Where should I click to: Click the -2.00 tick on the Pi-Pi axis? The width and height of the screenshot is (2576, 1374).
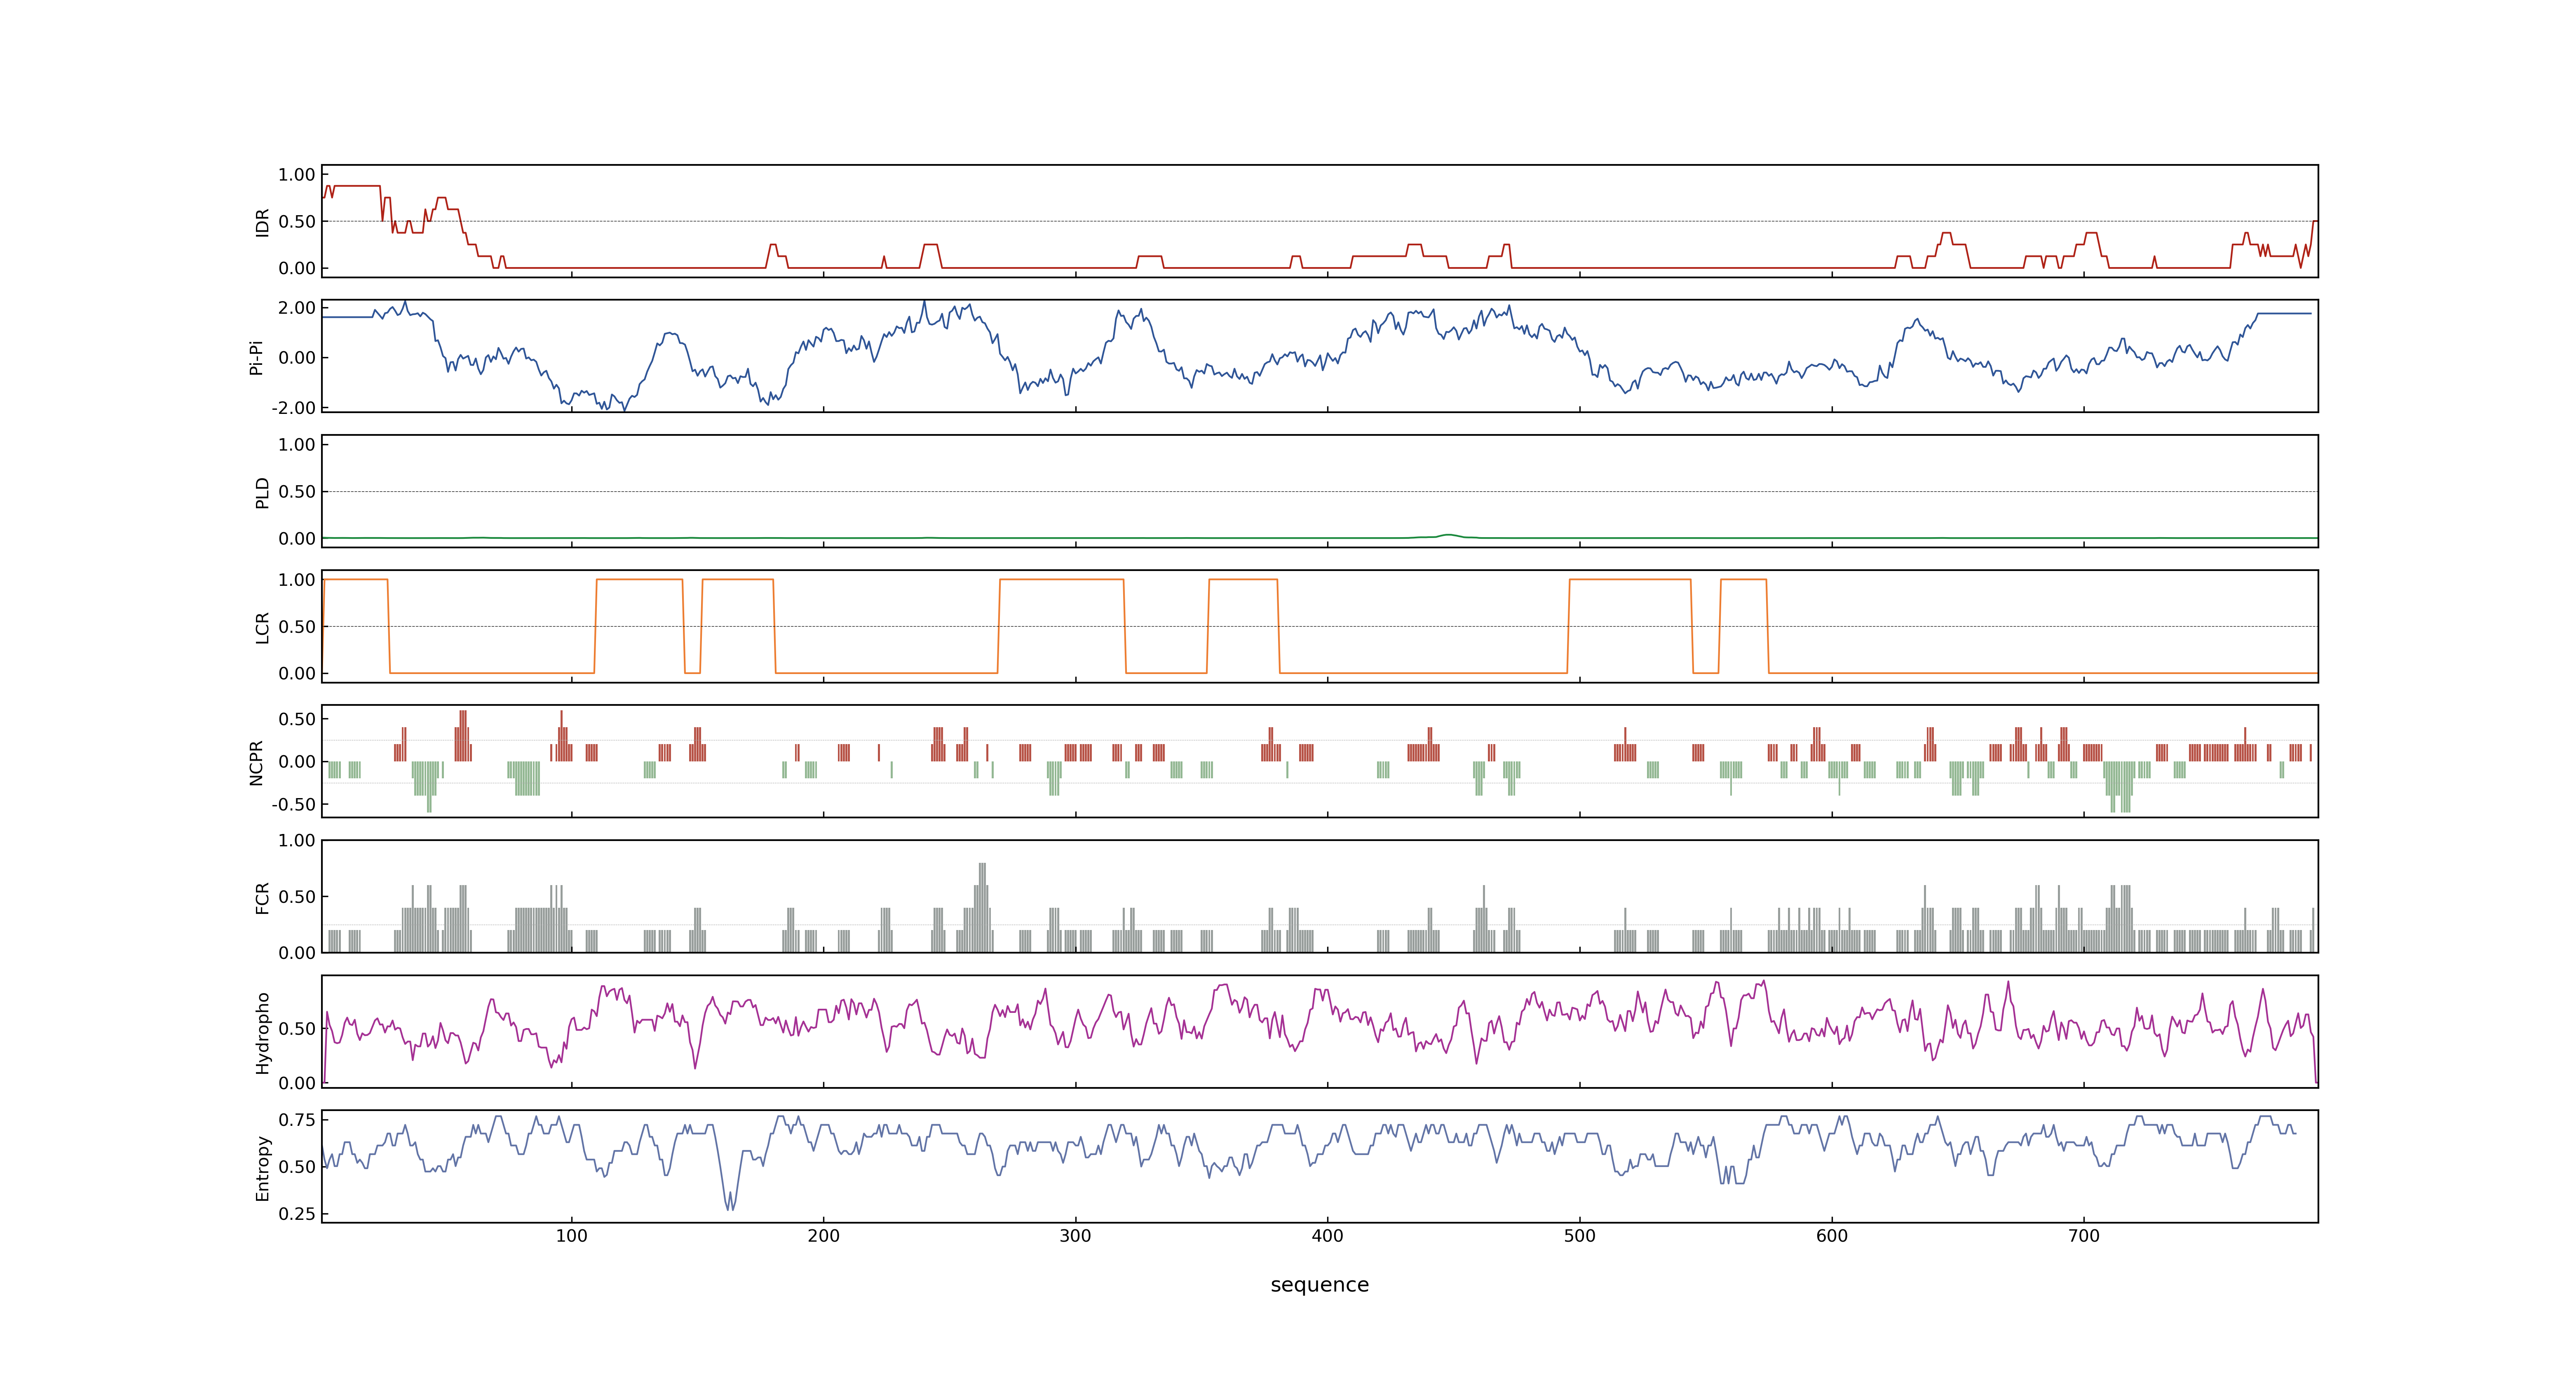pyautogui.click(x=293, y=408)
